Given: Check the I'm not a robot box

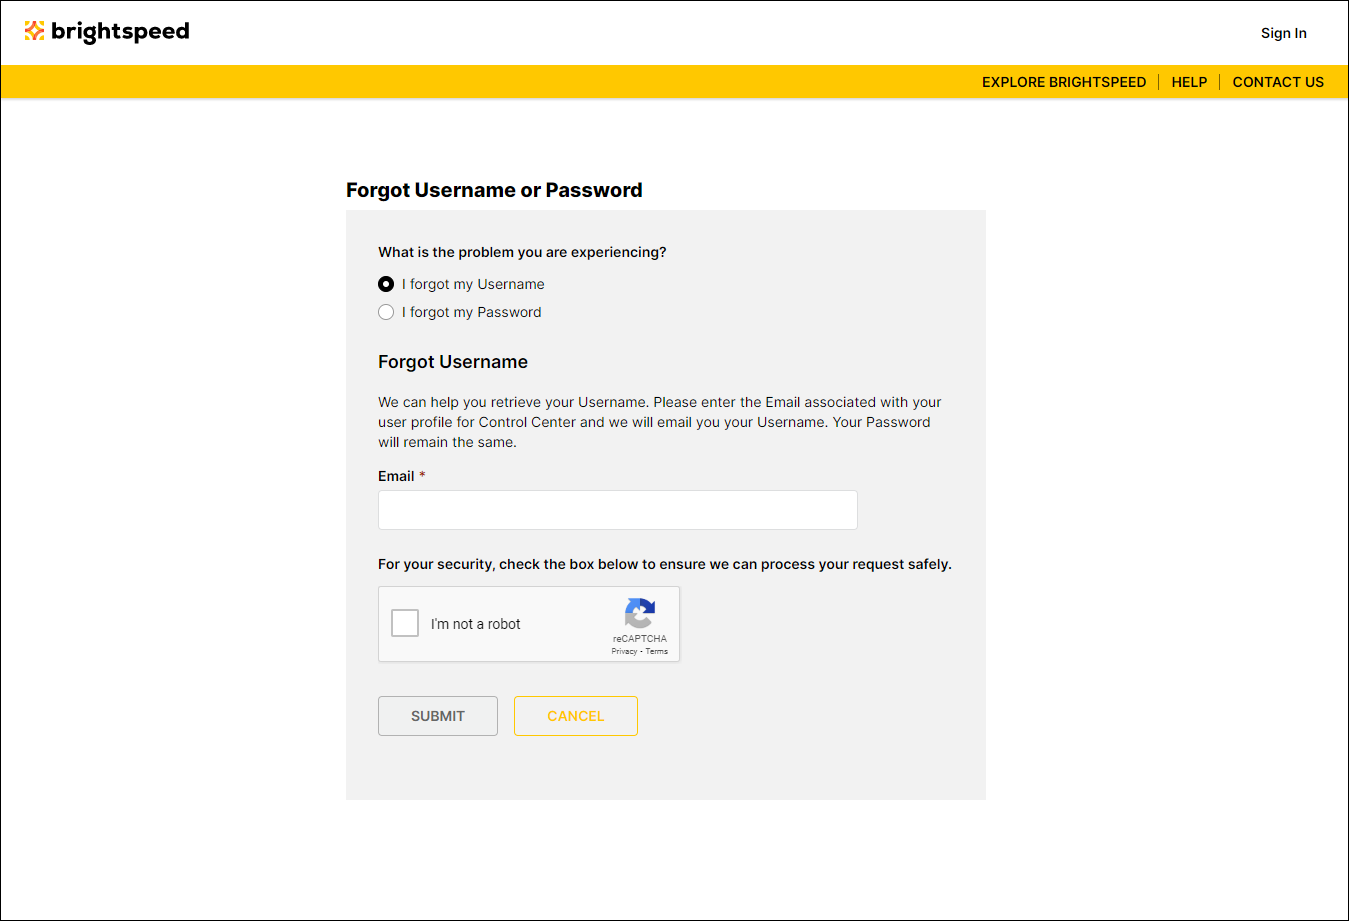Looking at the screenshot, I should (405, 623).
